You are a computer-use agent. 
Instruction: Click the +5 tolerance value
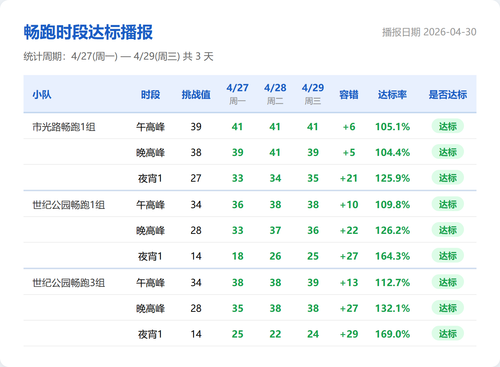pos(349,152)
